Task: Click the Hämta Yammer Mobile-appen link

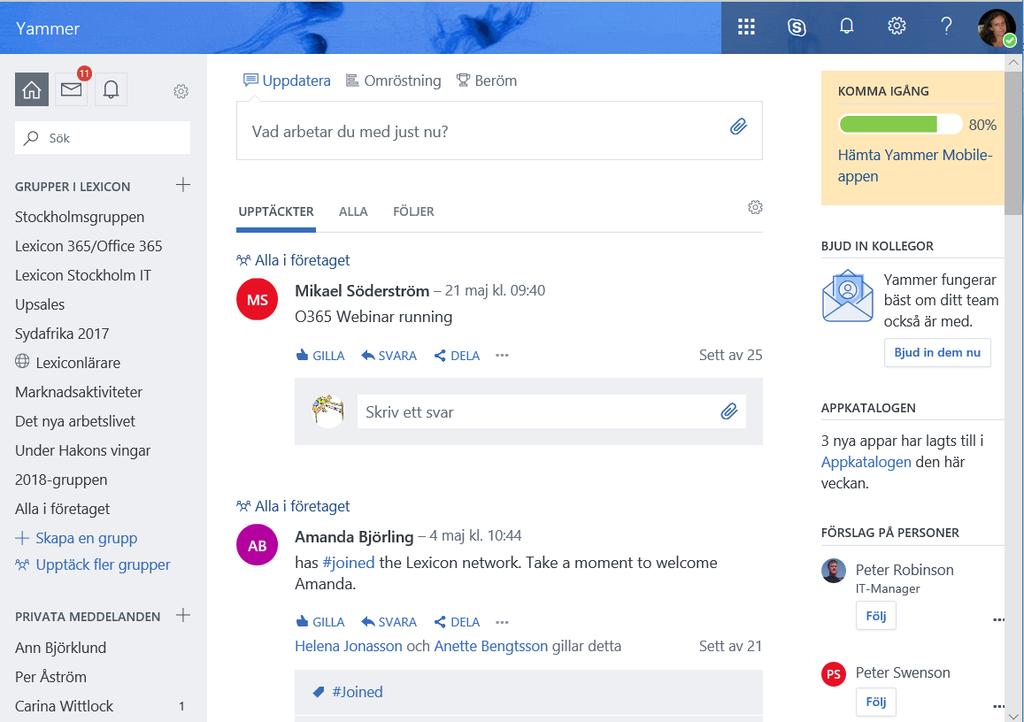Action: point(914,165)
